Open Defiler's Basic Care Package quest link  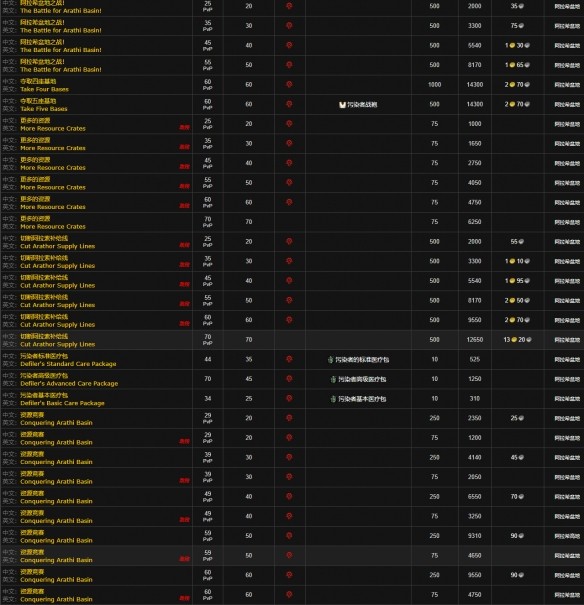pyautogui.click(x=62, y=403)
